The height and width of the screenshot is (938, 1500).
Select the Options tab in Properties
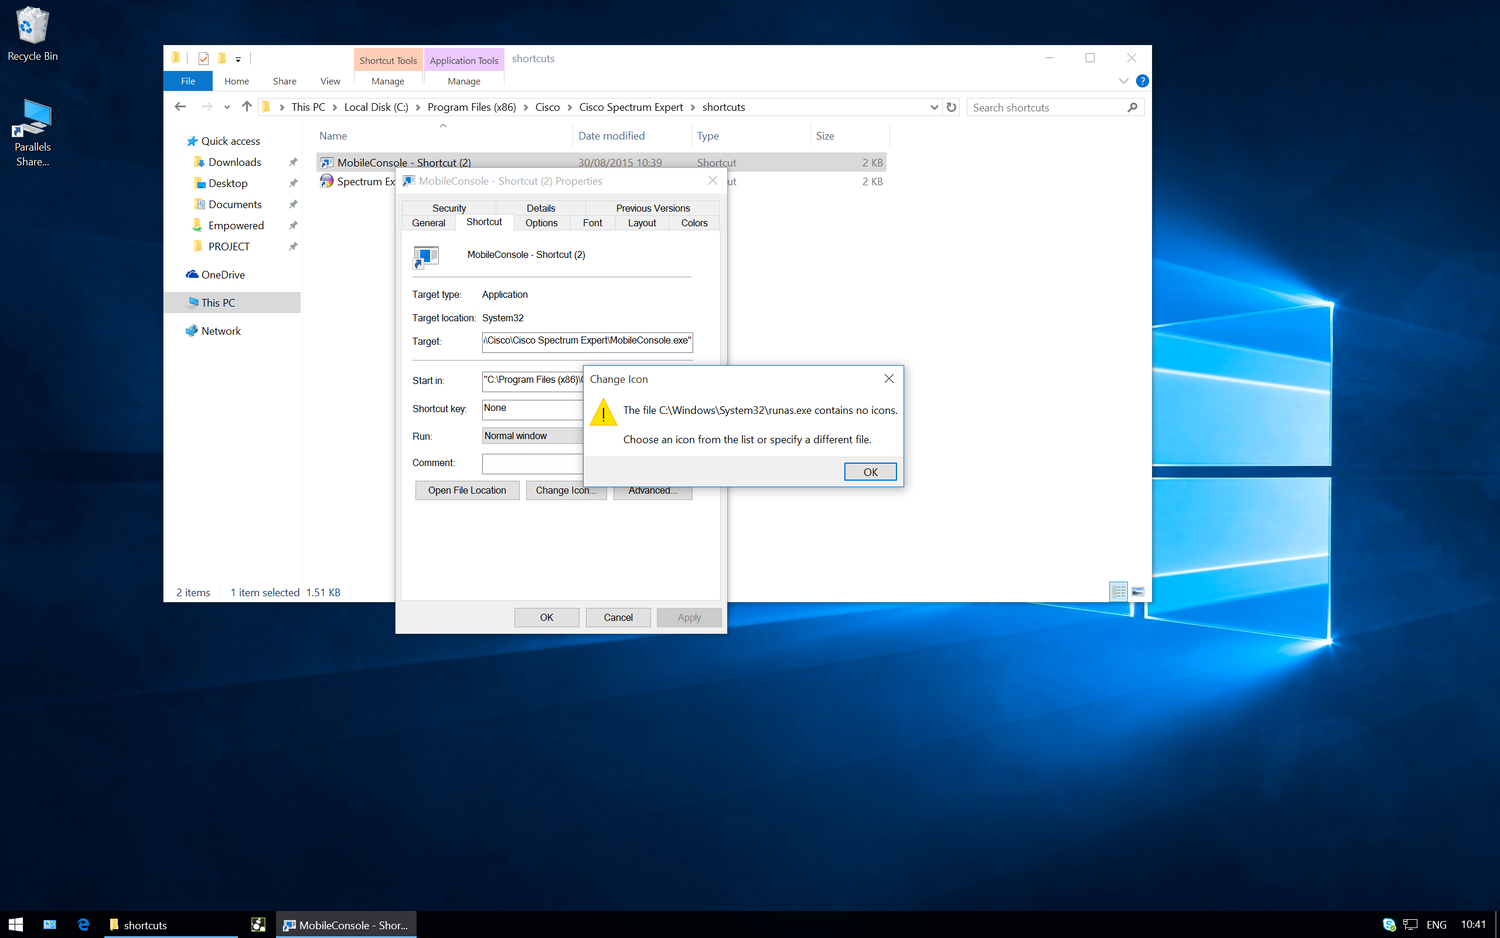(541, 223)
